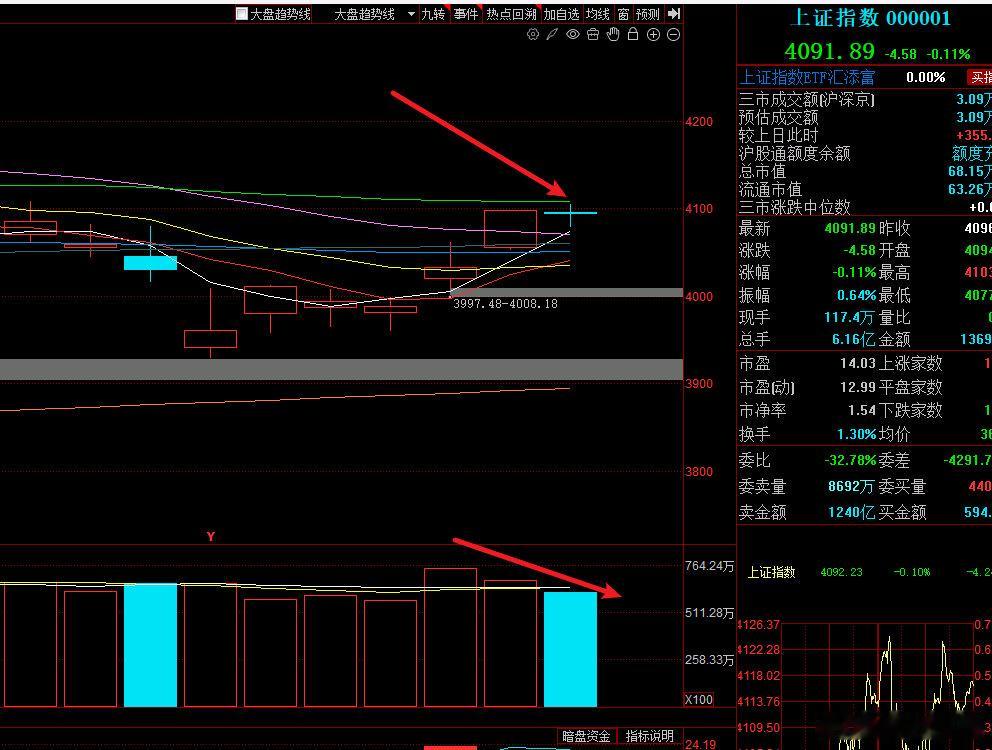
Task: Jump to latest with the arrow-bar icon
Action: pos(674,13)
